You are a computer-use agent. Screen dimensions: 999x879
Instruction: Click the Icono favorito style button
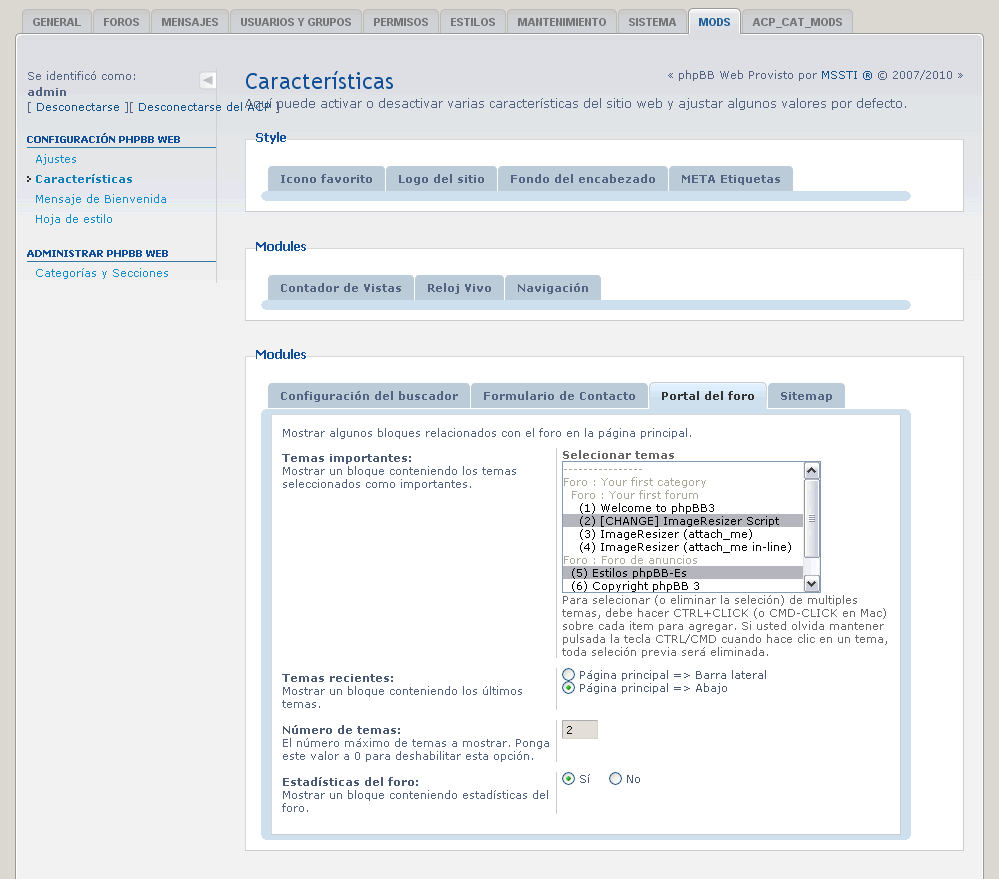pyautogui.click(x=325, y=178)
